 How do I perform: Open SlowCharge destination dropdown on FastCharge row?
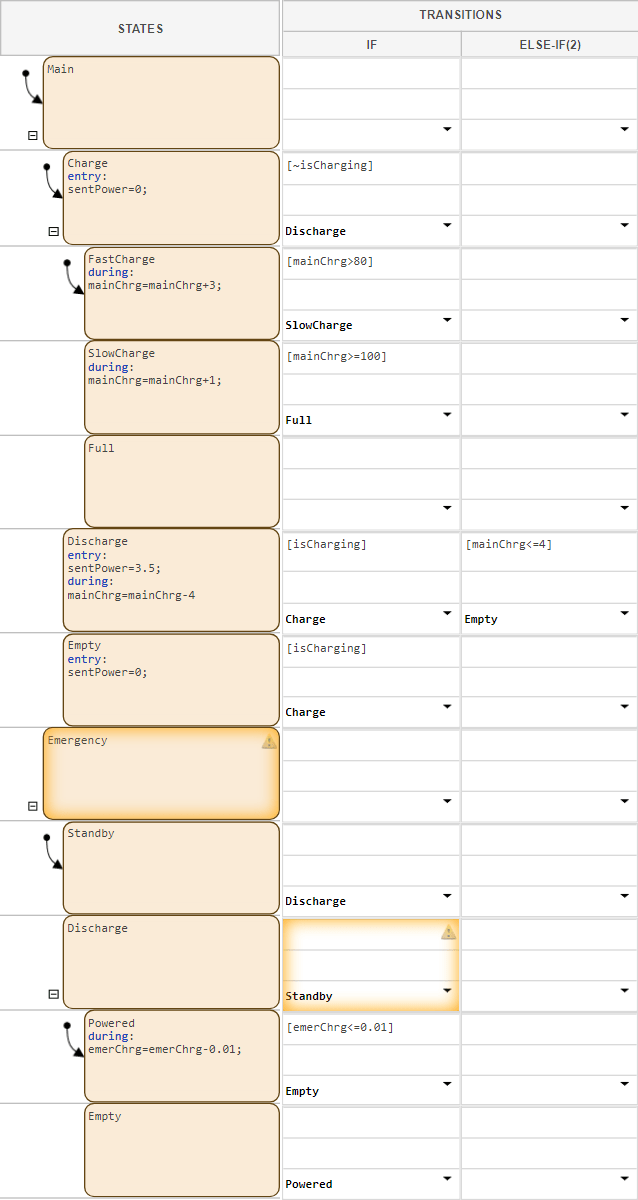447,320
